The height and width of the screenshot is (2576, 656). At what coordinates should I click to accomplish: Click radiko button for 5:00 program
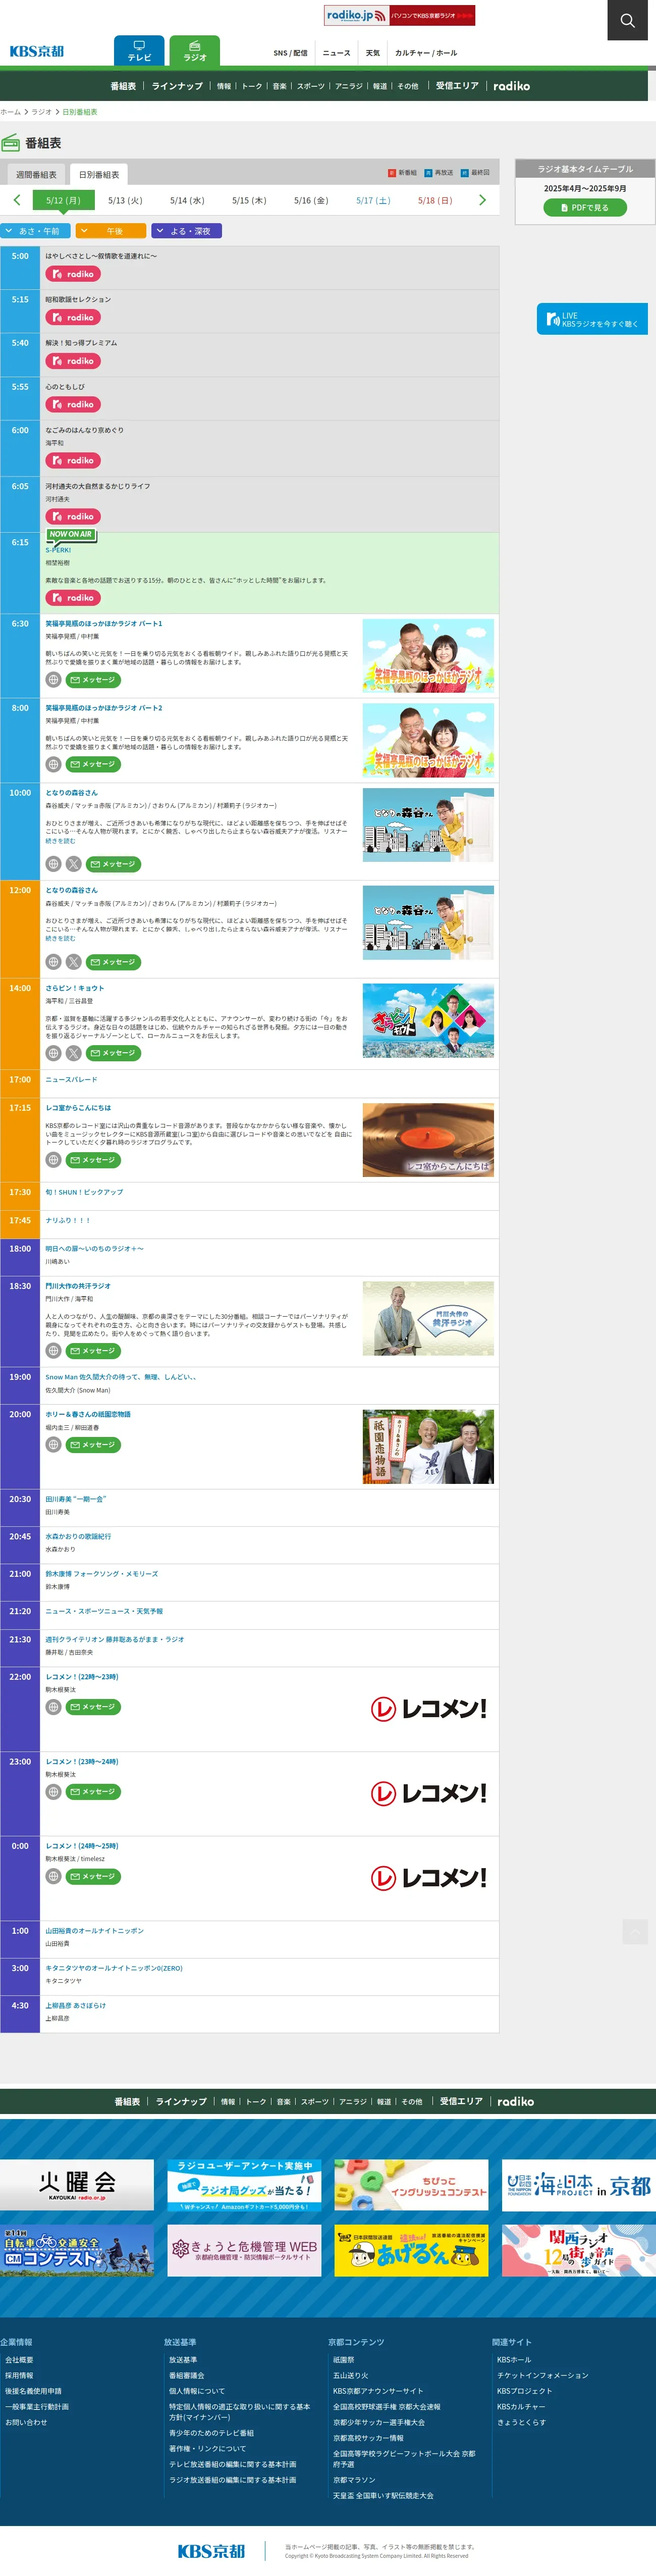[73, 274]
